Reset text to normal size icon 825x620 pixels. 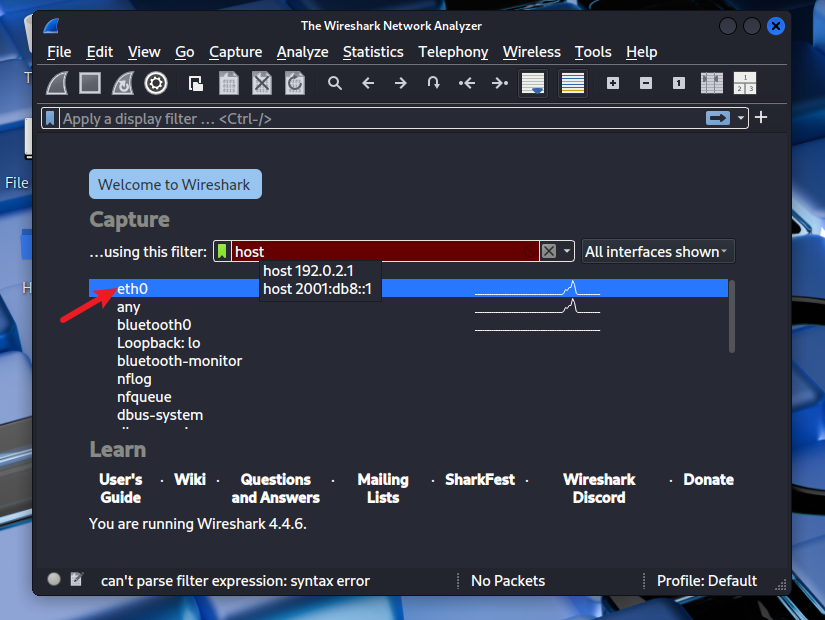click(x=679, y=83)
